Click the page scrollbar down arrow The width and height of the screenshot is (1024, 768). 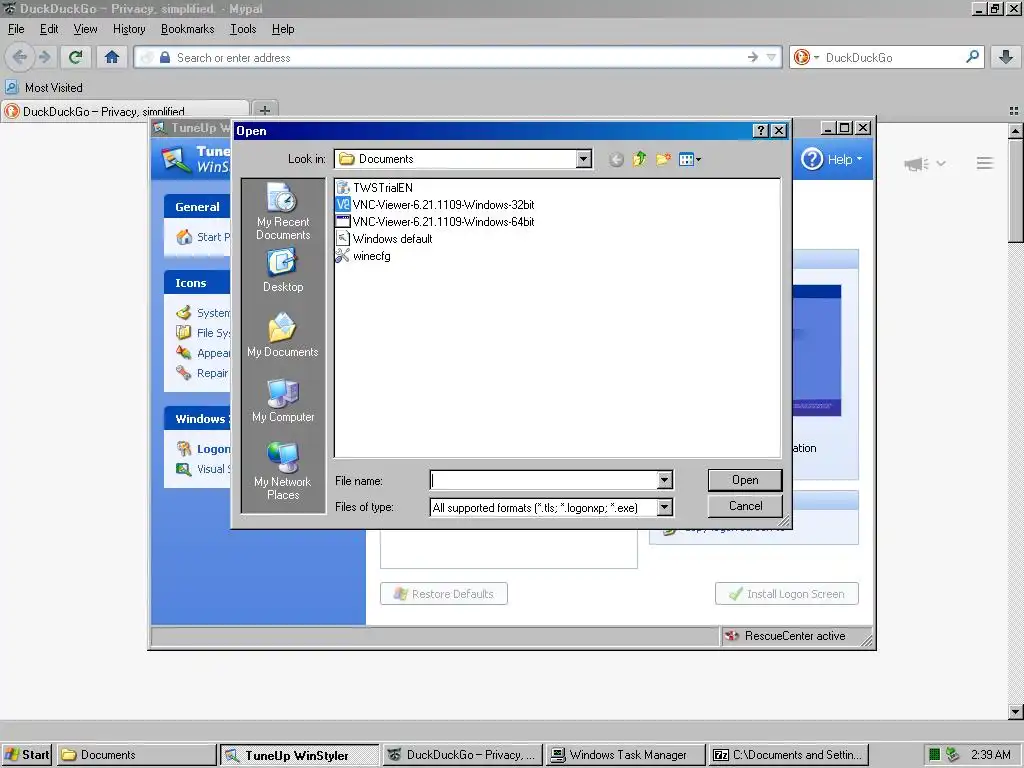point(1015,711)
